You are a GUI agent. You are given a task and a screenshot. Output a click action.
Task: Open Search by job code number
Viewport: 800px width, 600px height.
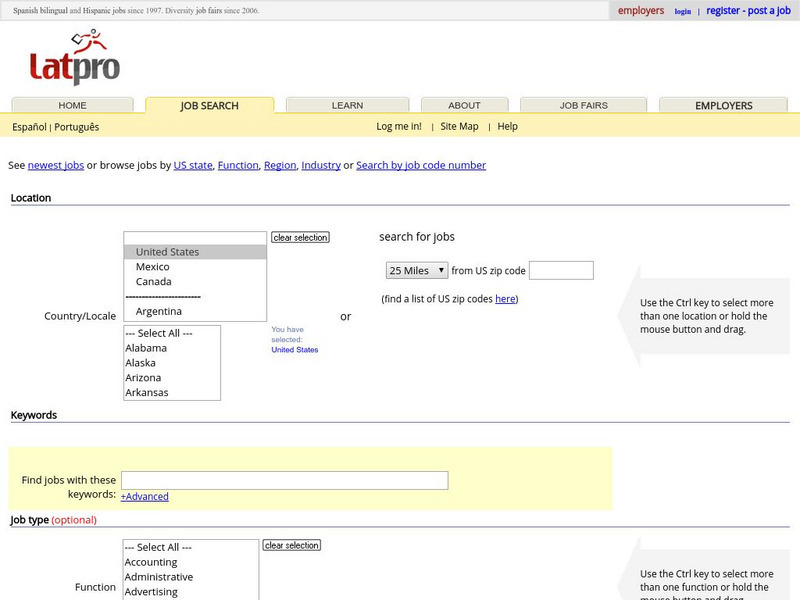click(419, 164)
